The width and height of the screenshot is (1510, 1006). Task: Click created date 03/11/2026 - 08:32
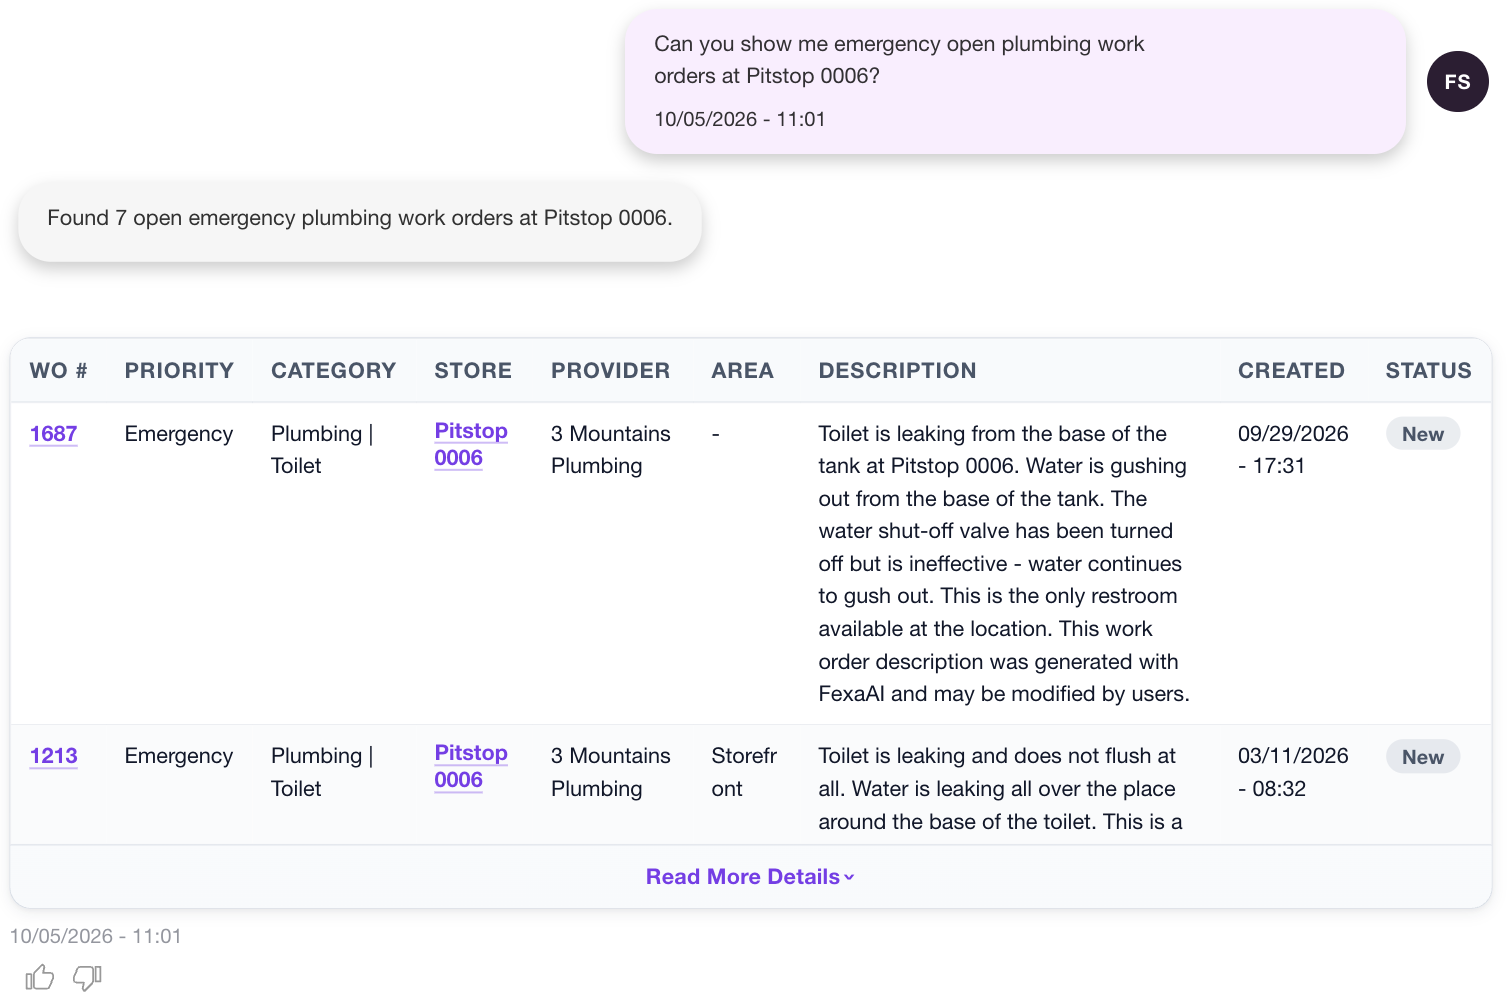pyautogui.click(x=1293, y=772)
